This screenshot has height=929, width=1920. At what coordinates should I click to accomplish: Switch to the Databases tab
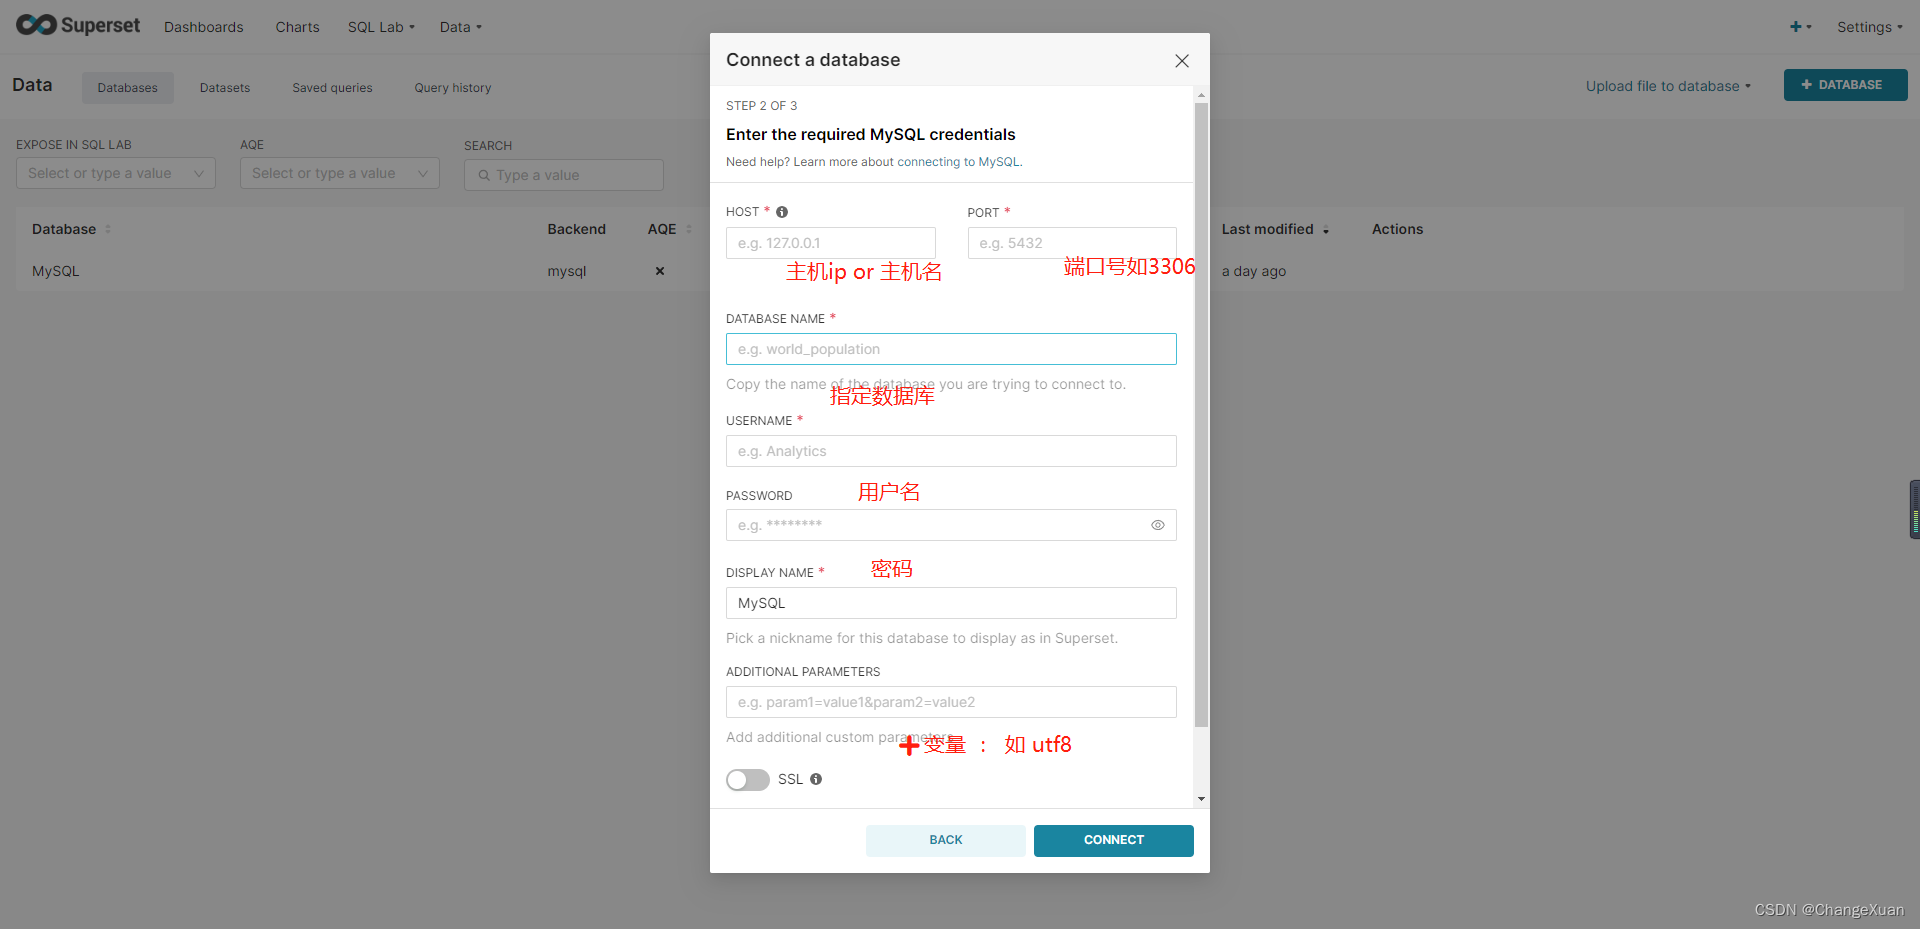pyautogui.click(x=128, y=88)
